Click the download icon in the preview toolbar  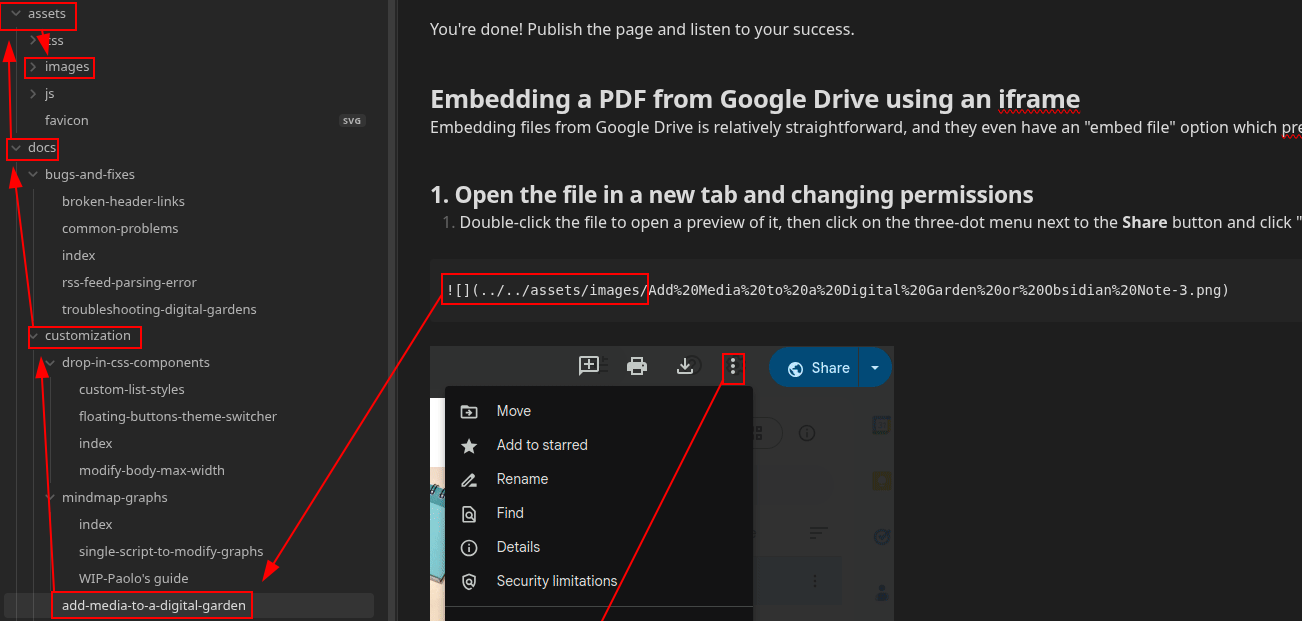point(685,367)
